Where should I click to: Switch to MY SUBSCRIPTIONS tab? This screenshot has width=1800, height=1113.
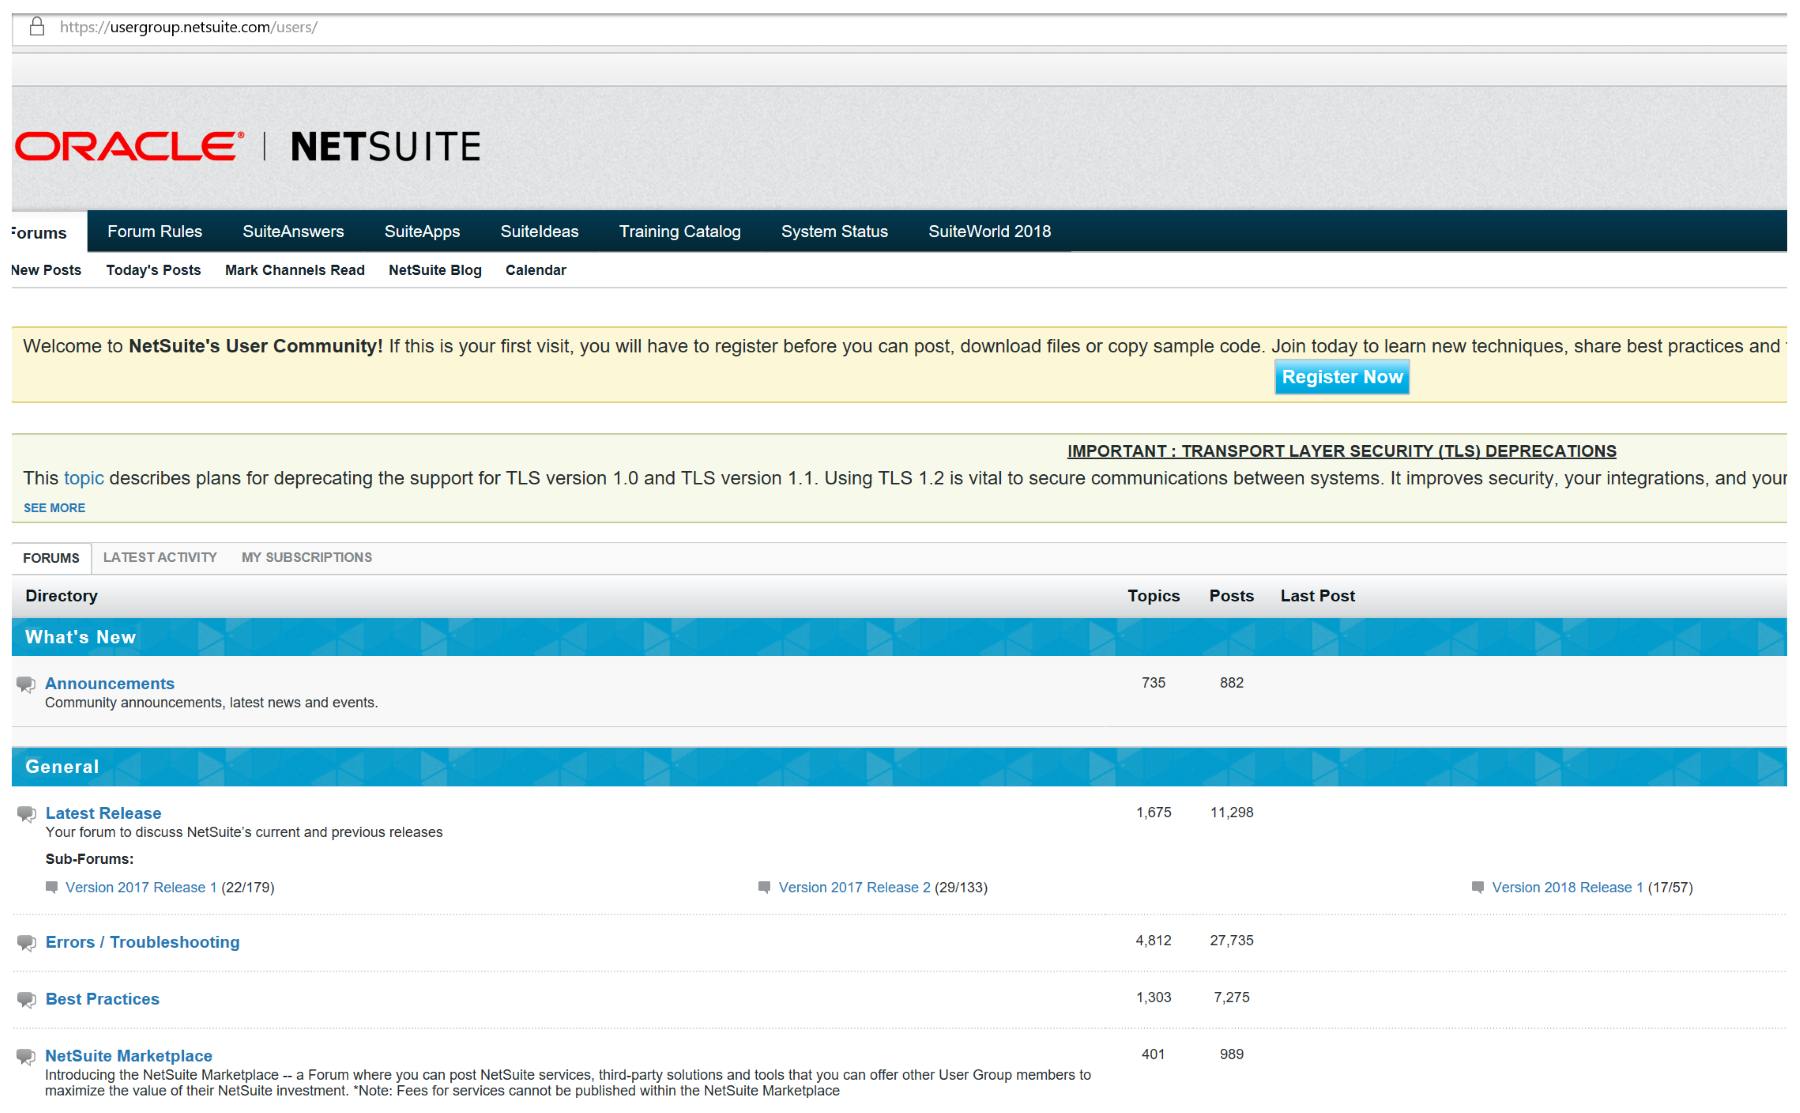tap(307, 557)
